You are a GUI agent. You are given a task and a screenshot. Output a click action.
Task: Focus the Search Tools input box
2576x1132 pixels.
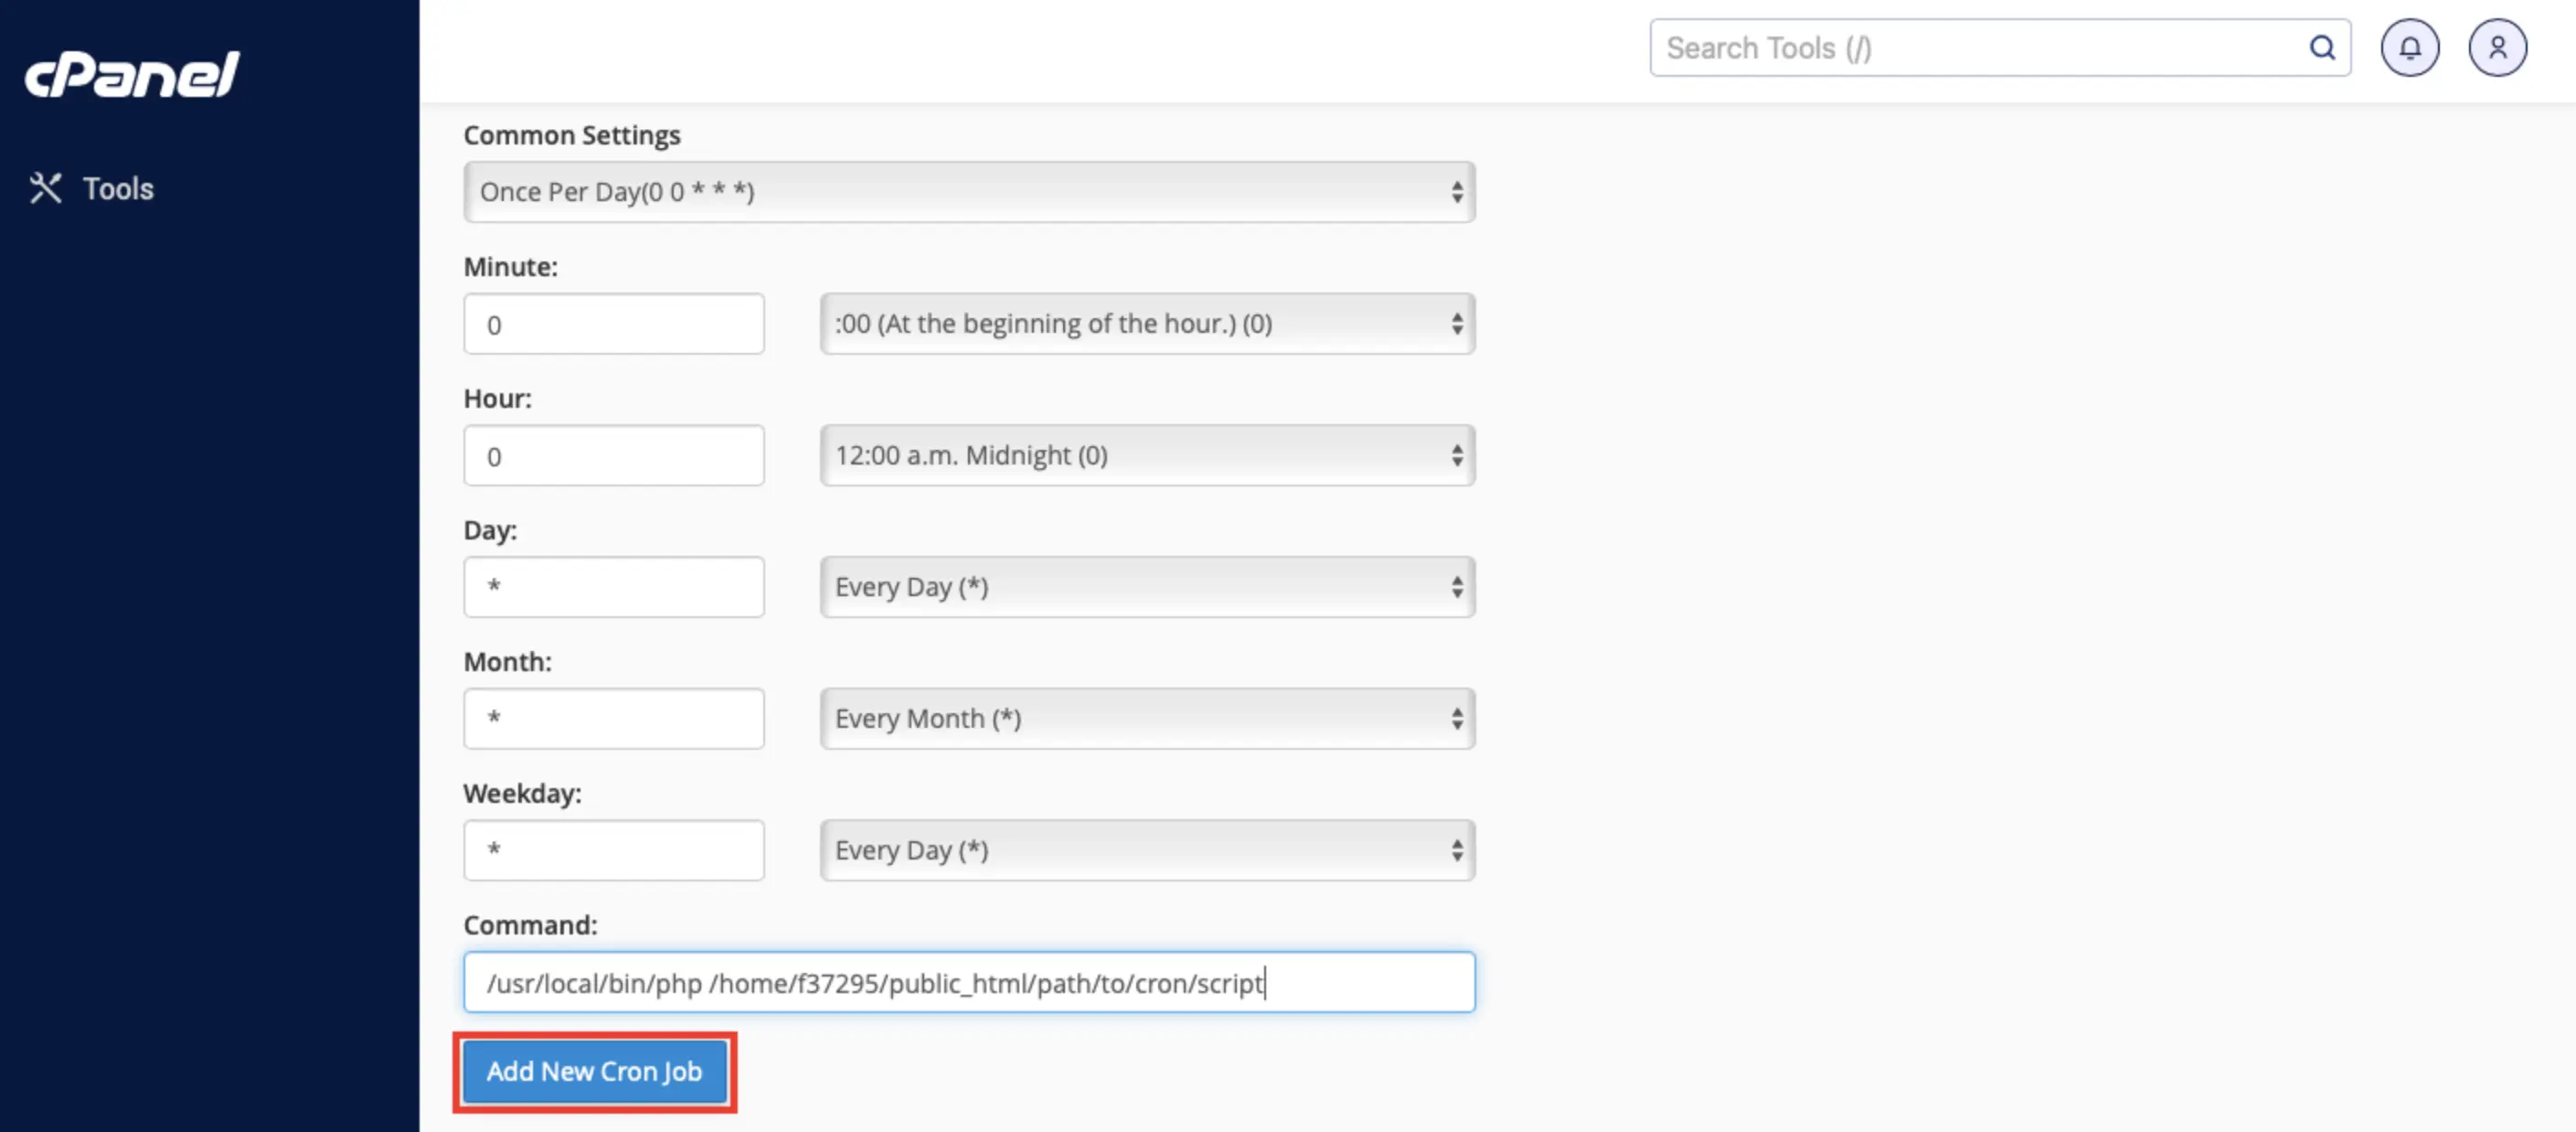[x=1999, y=48]
